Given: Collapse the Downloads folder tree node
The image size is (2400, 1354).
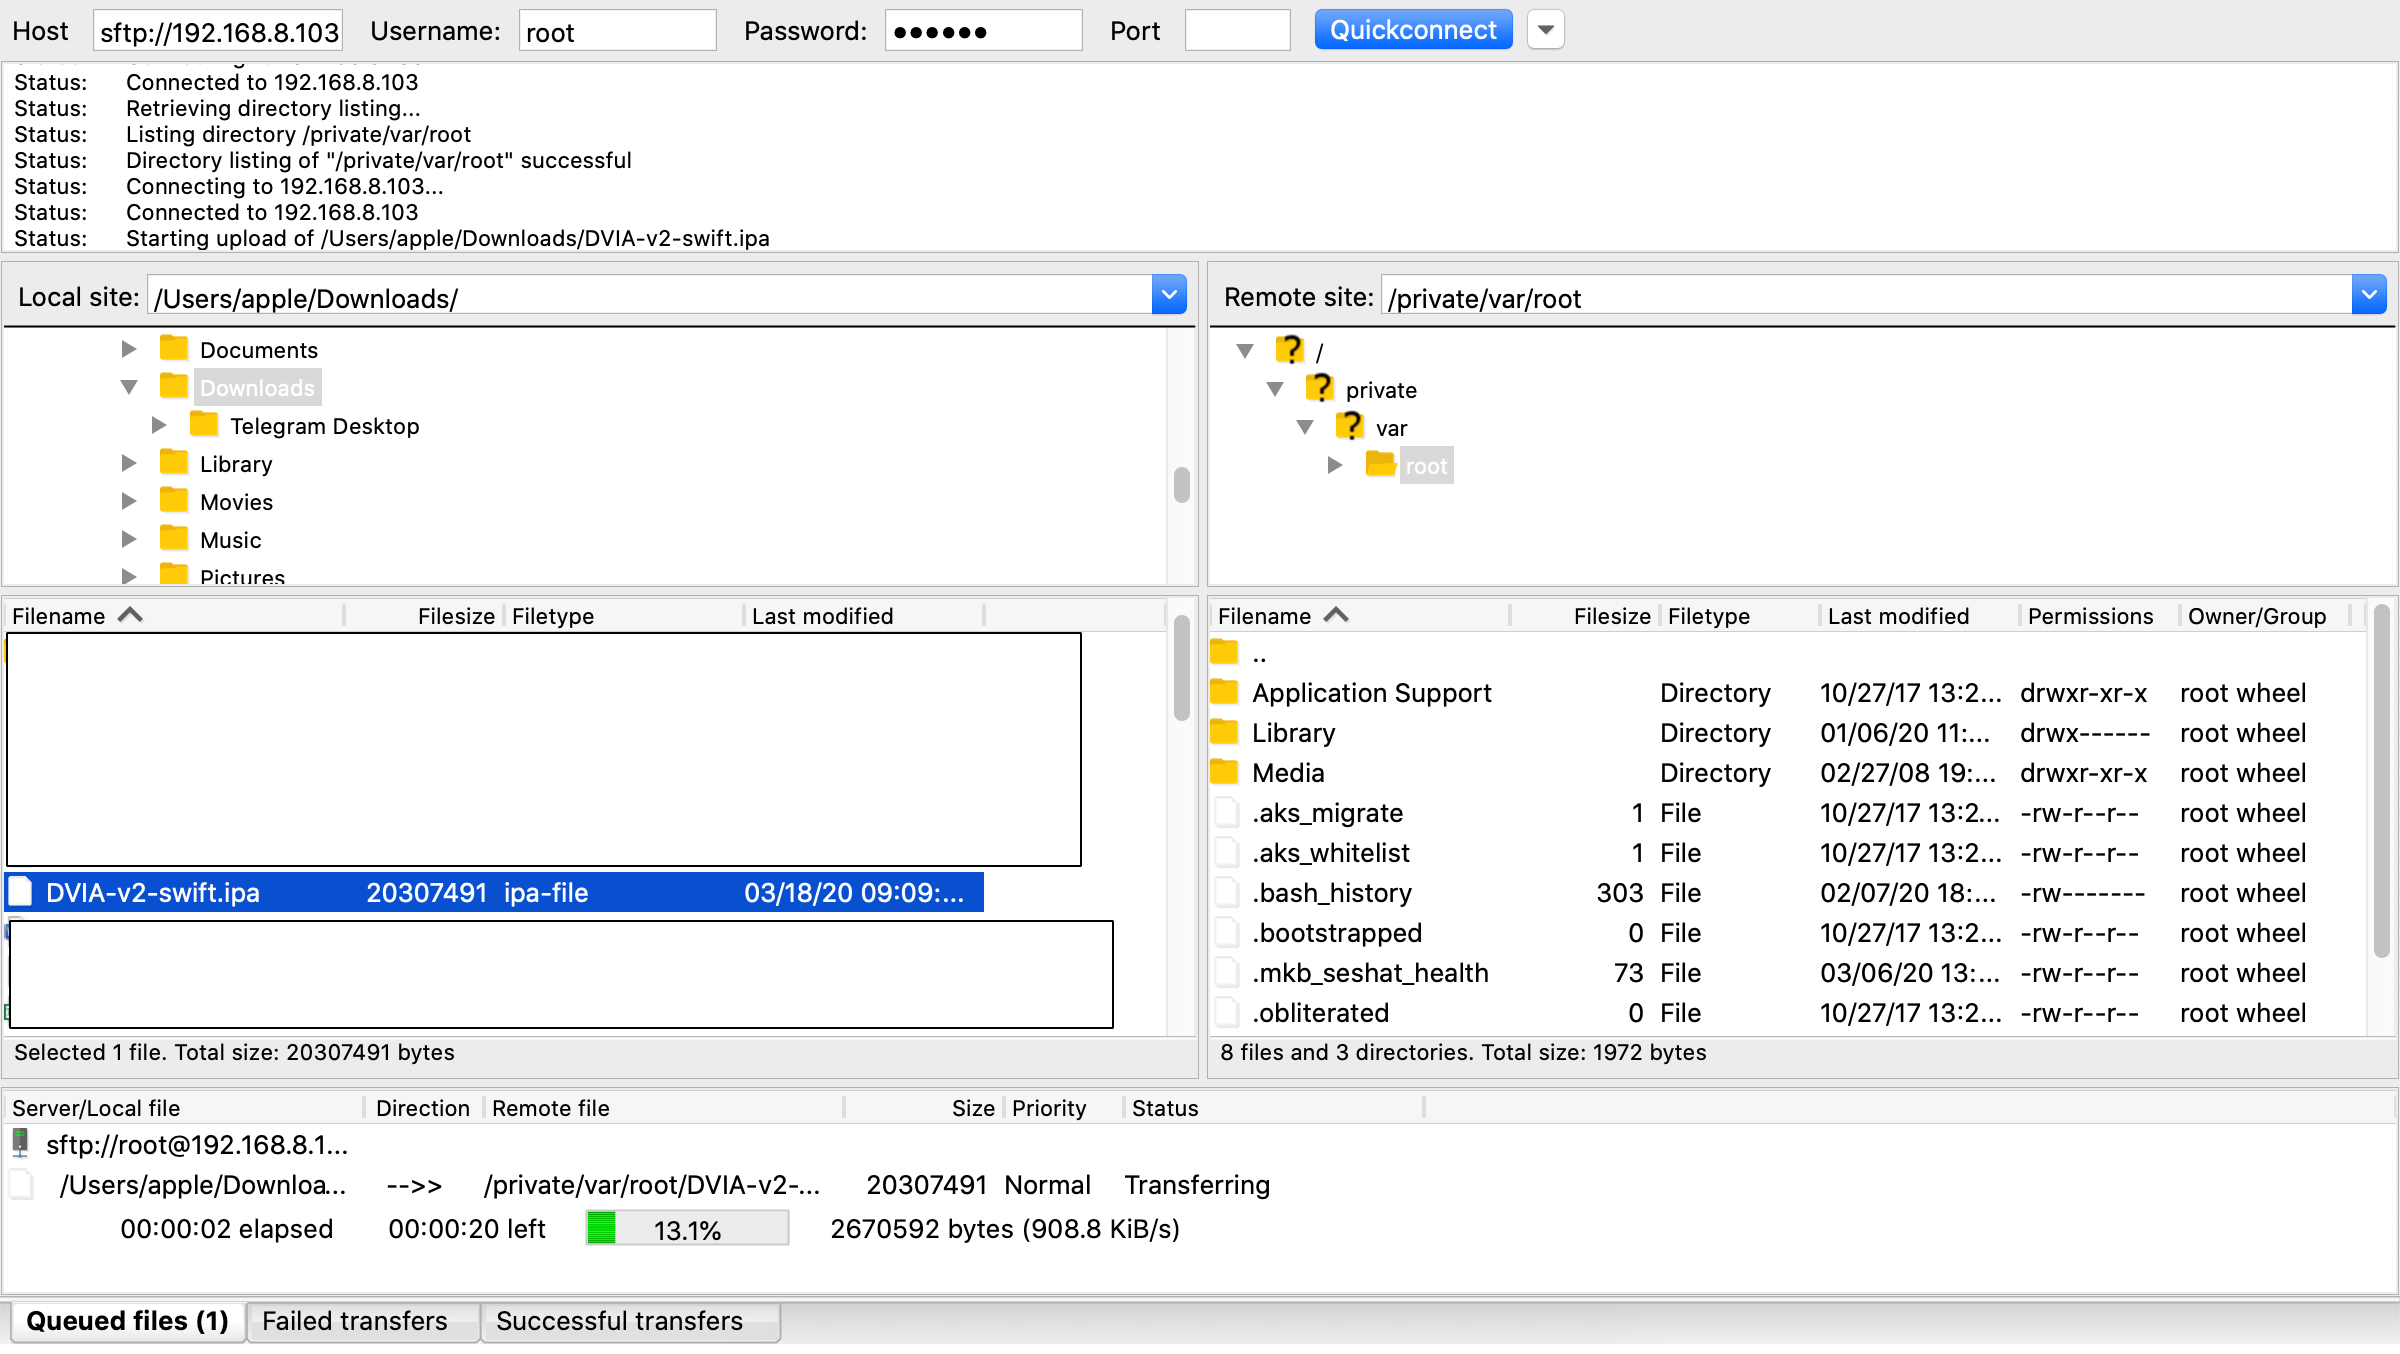Looking at the screenshot, I should click(x=129, y=387).
